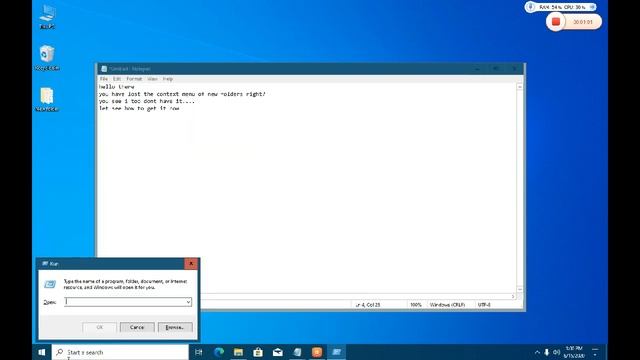Open Task View from the taskbar

click(x=199, y=352)
